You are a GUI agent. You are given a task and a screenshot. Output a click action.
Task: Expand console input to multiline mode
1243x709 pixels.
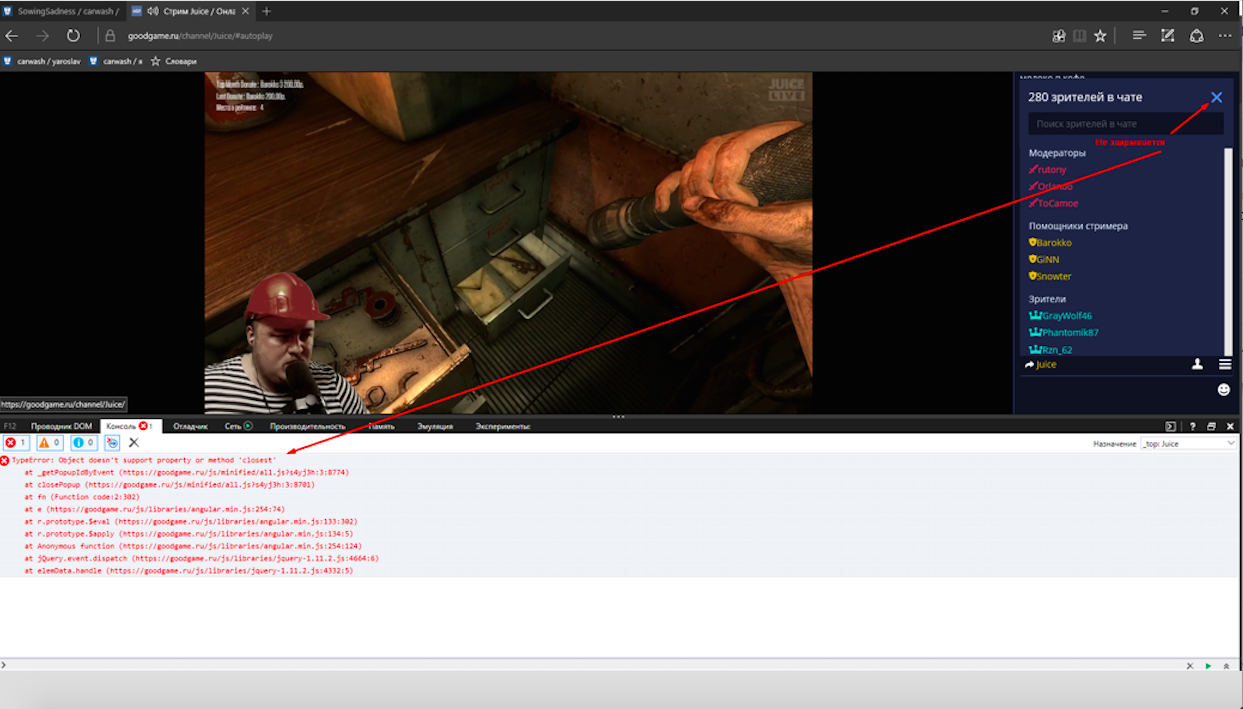point(1226,666)
